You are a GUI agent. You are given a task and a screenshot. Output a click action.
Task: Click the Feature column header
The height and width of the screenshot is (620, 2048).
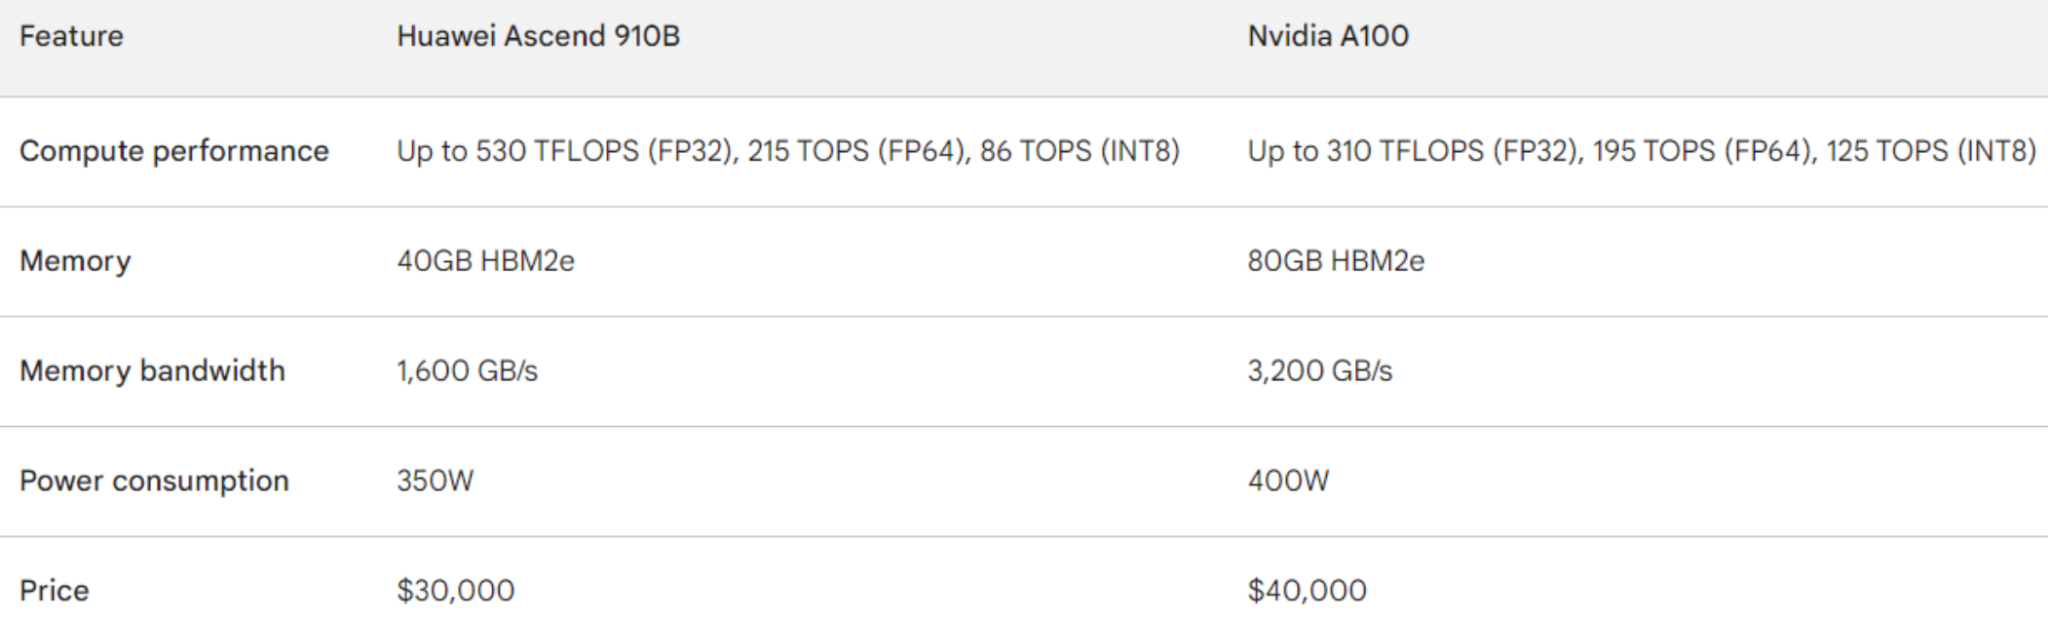click(x=71, y=36)
